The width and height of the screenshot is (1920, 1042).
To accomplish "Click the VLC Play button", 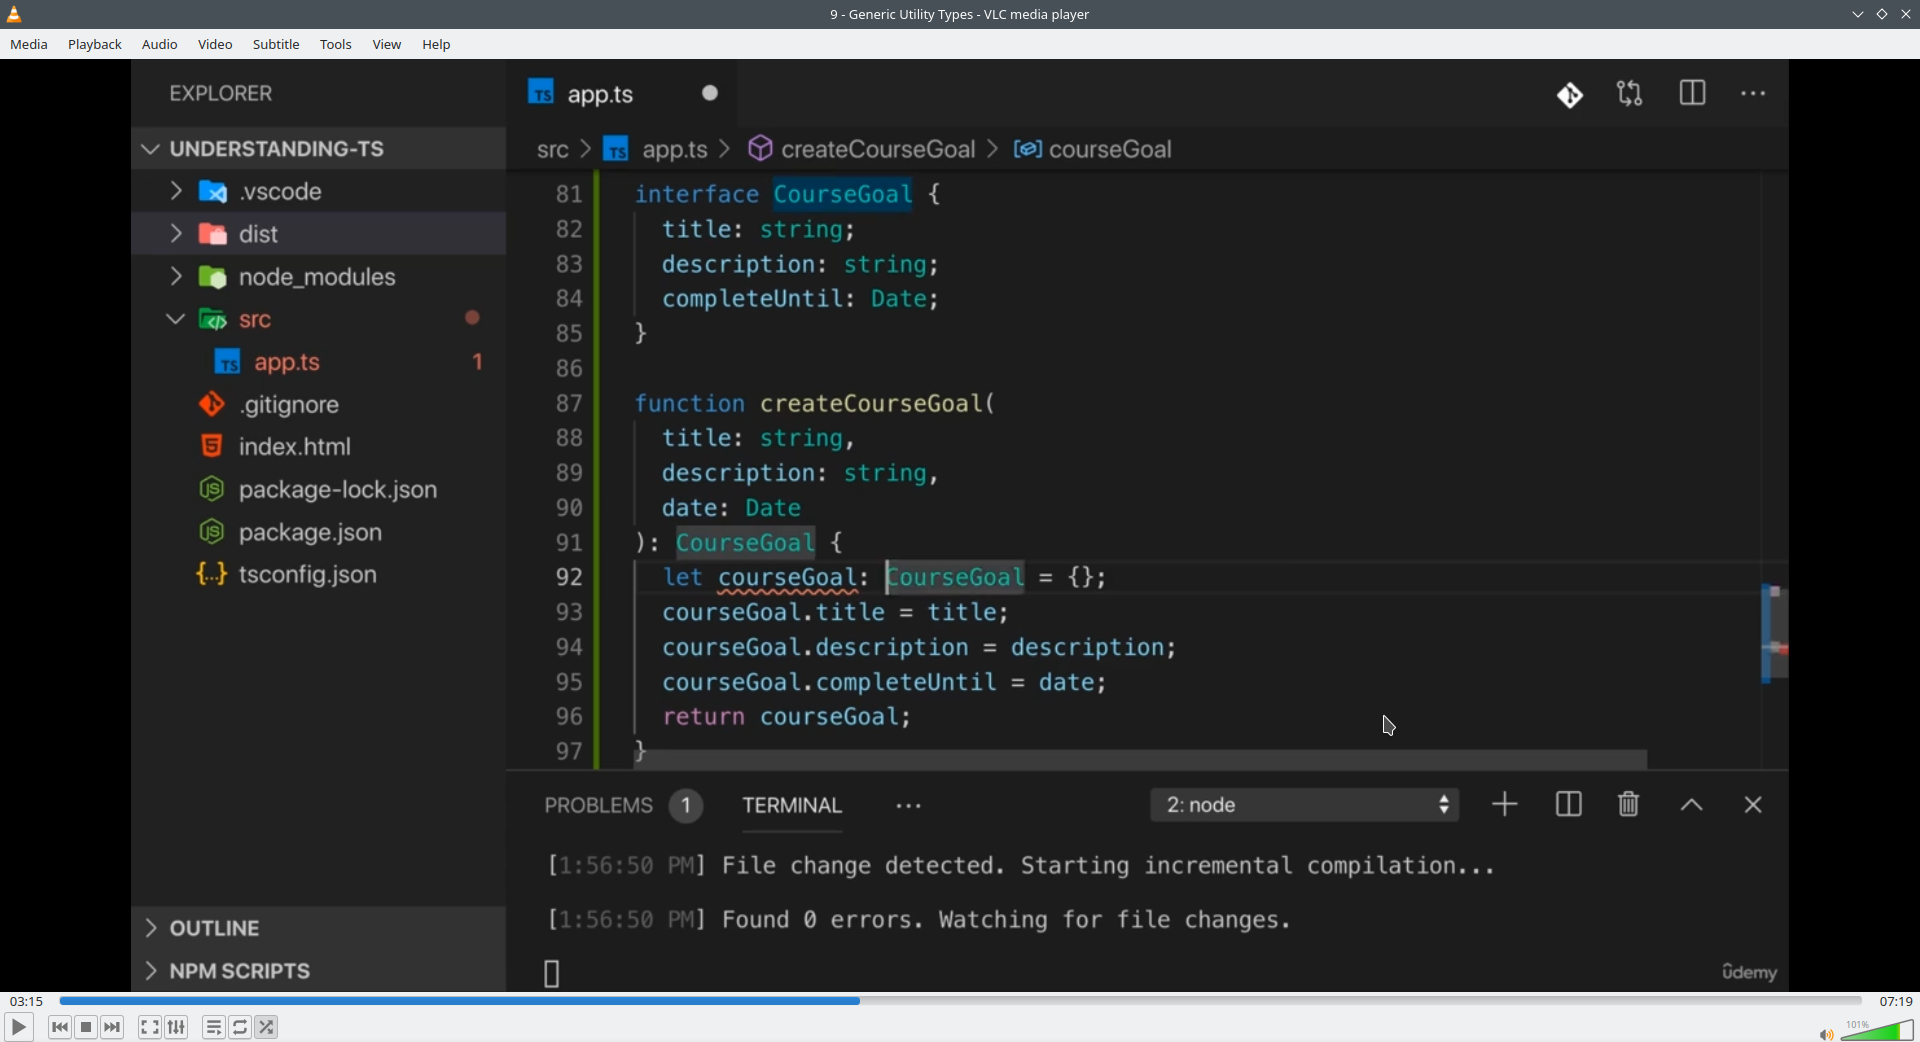I will point(18,1027).
